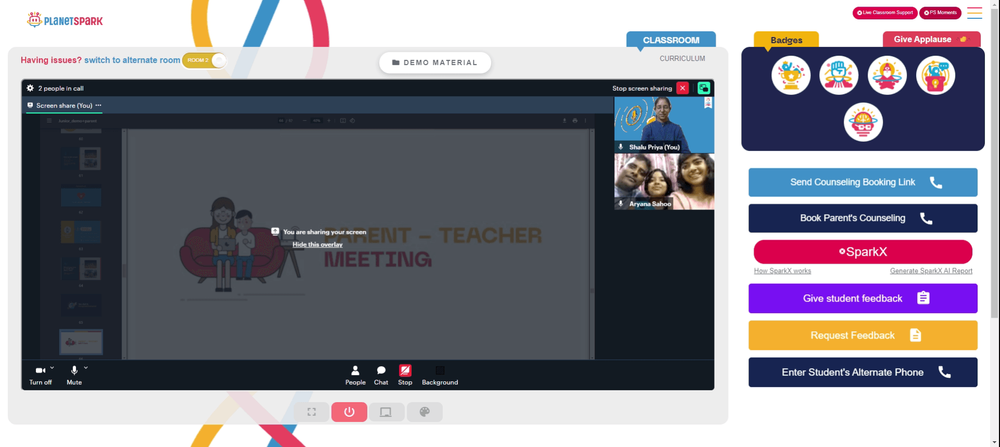This screenshot has height=447, width=1000.
Task: Click Book Parent's Counseling
Action: click(x=863, y=218)
